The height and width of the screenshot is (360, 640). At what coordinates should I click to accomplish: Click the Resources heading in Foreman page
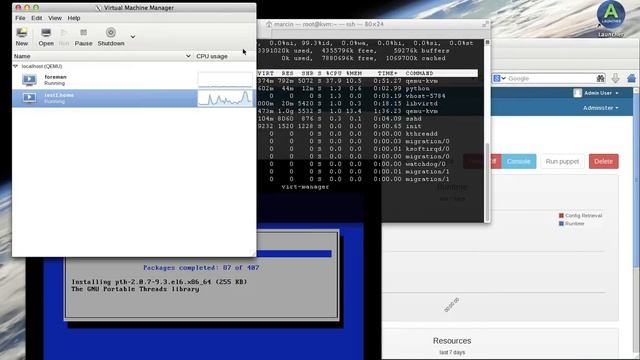(452, 340)
